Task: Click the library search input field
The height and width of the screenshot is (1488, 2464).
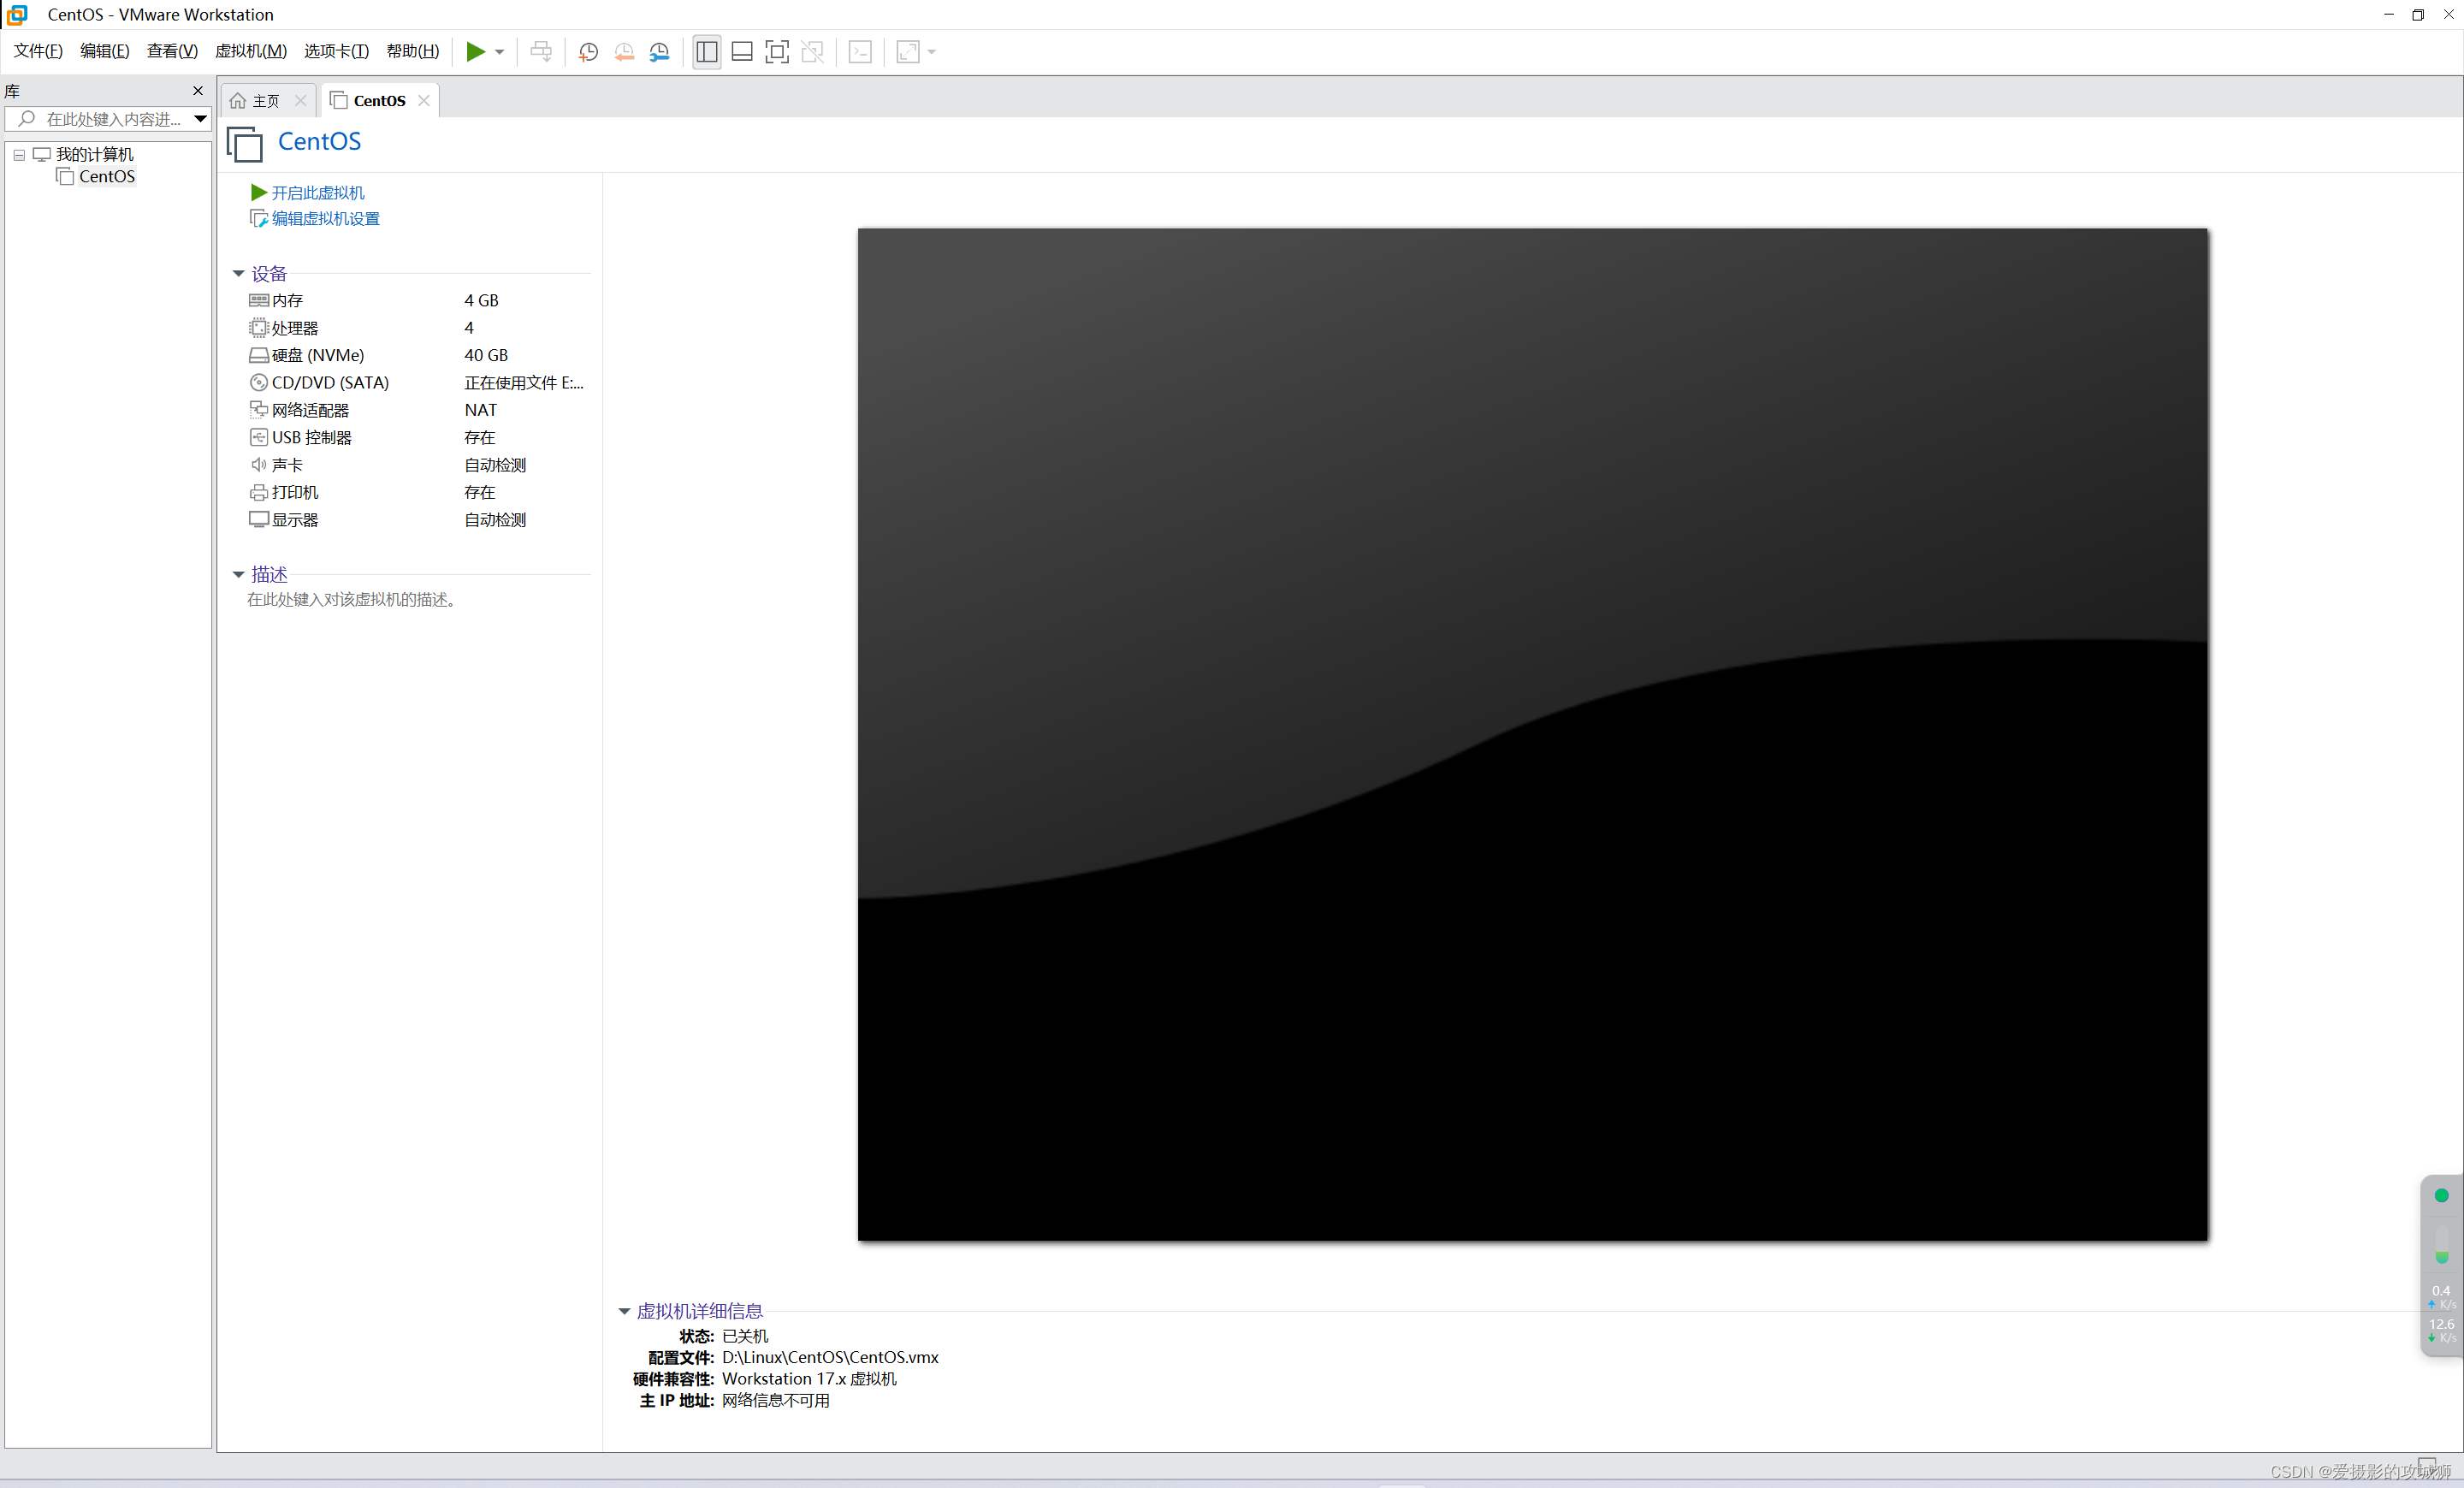Action: pos(110,119)
